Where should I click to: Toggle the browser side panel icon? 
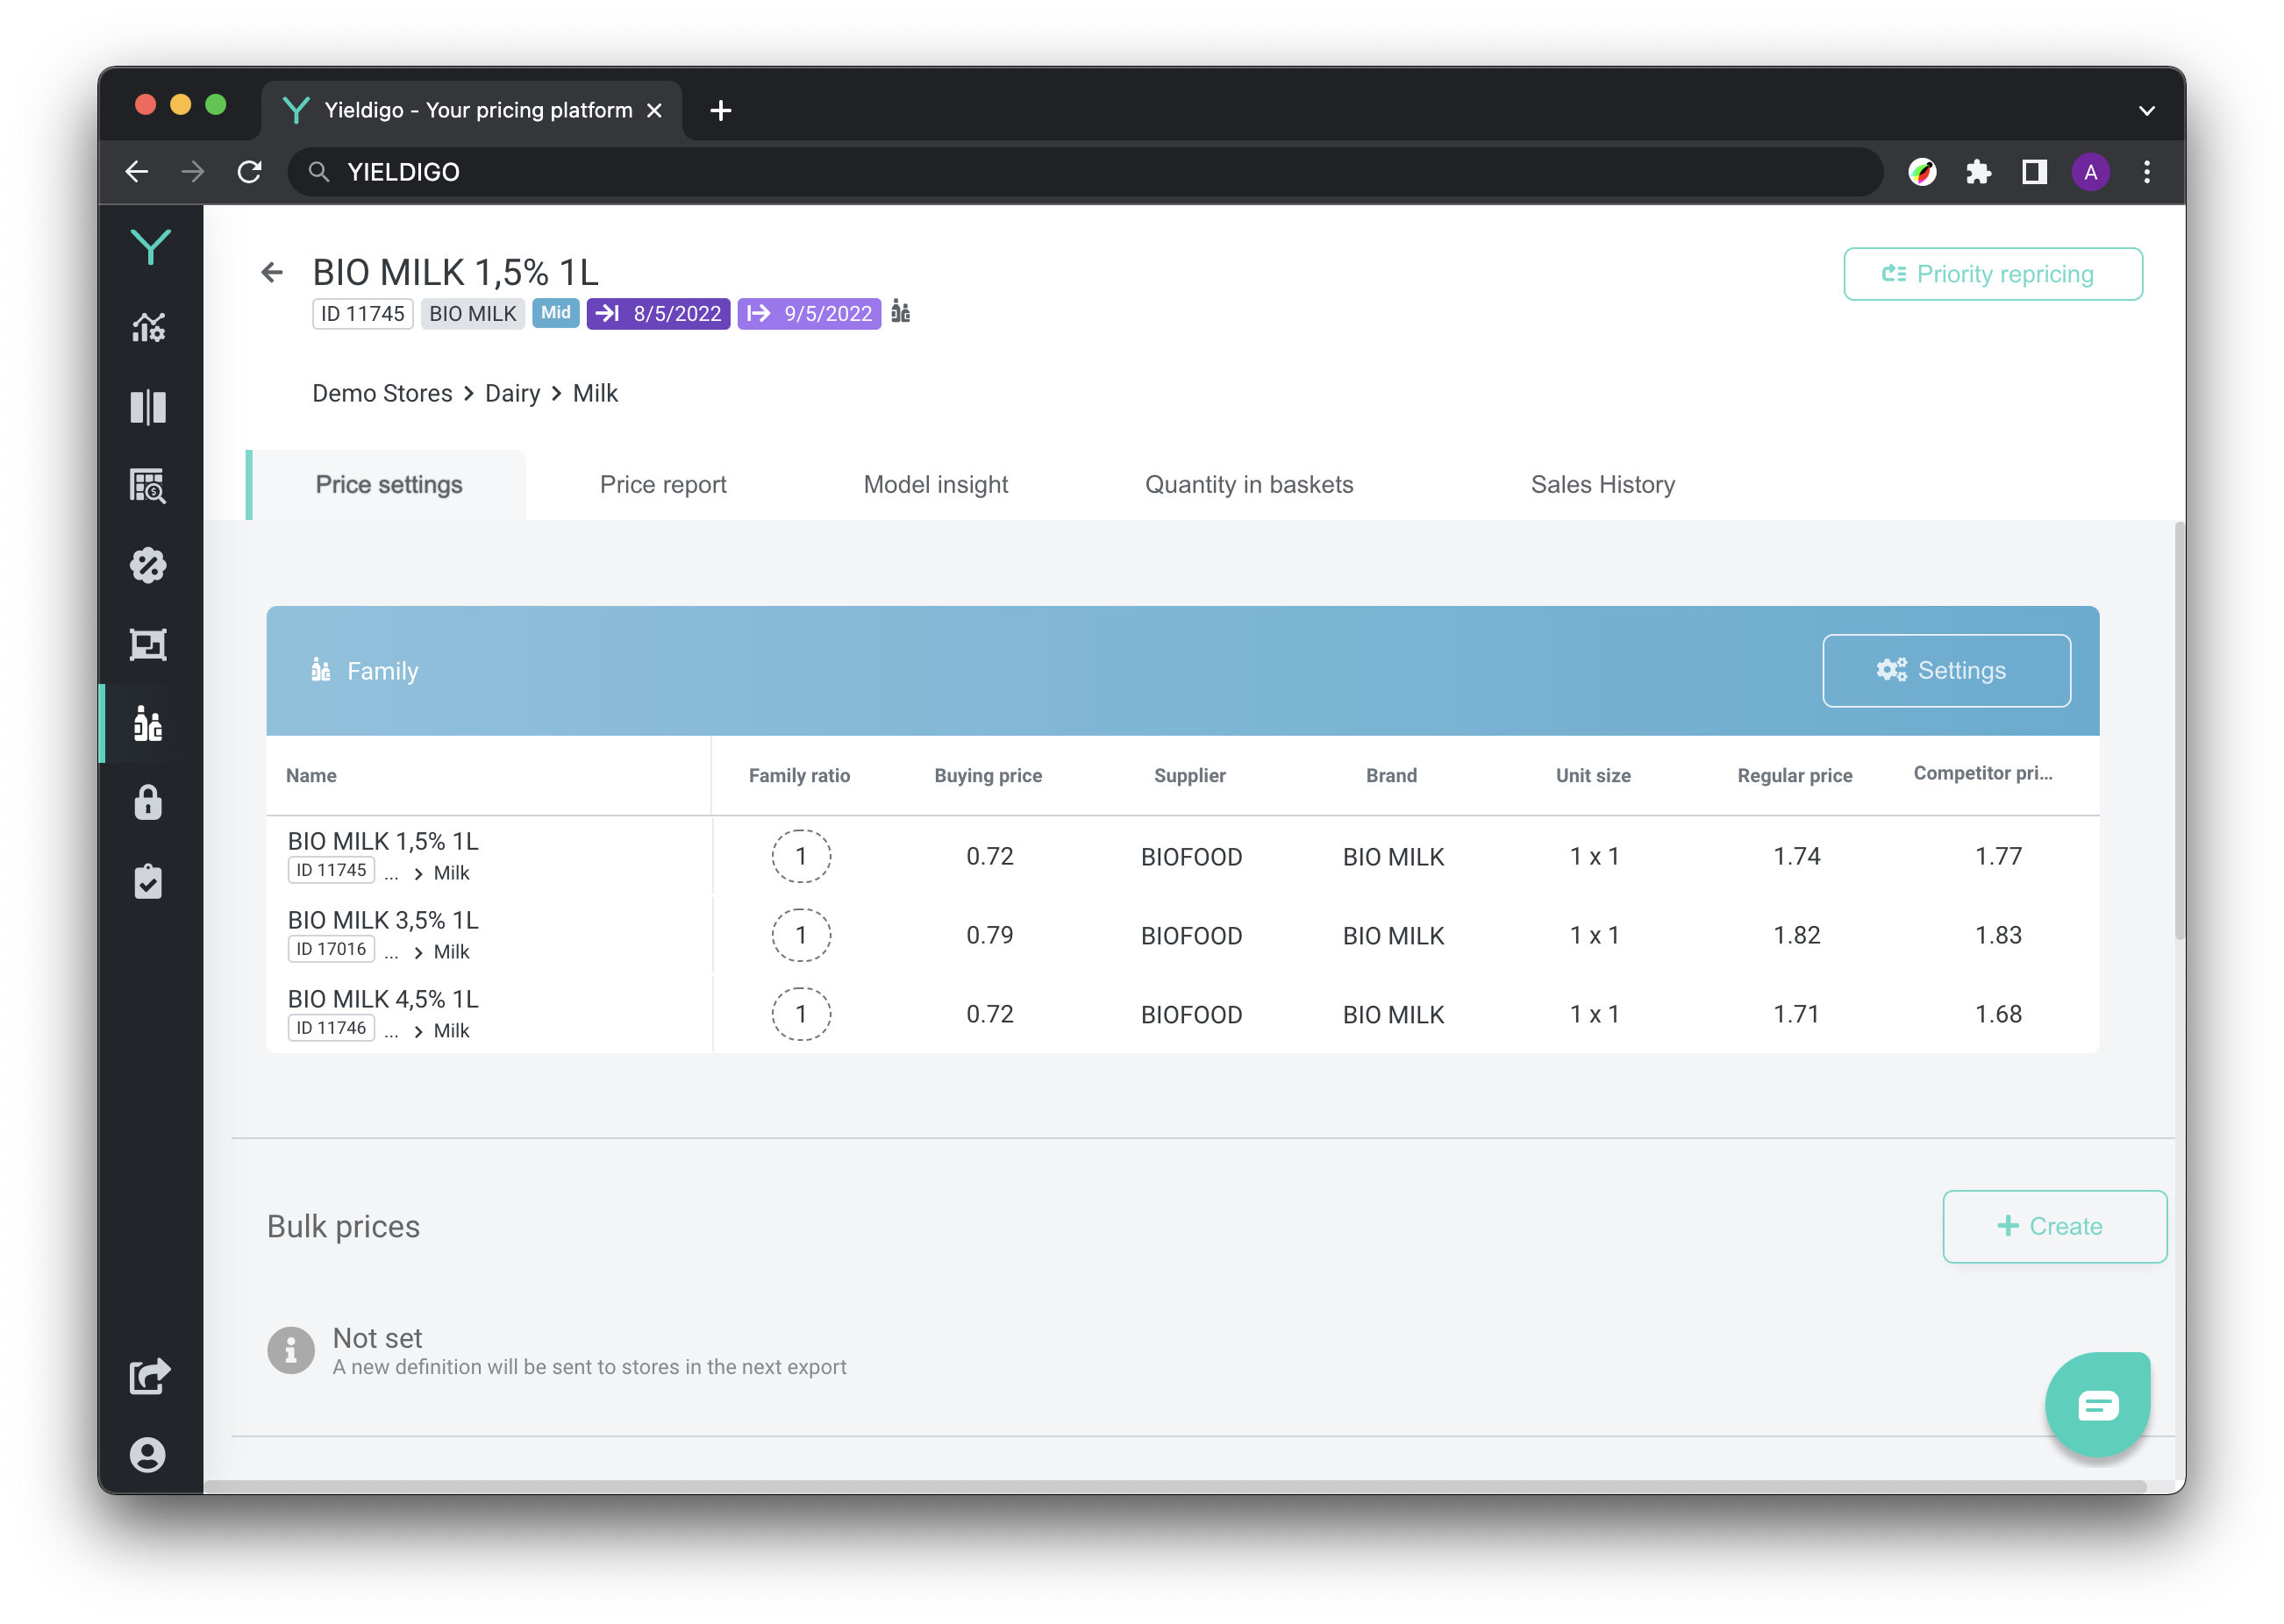tap(2034, 172)
